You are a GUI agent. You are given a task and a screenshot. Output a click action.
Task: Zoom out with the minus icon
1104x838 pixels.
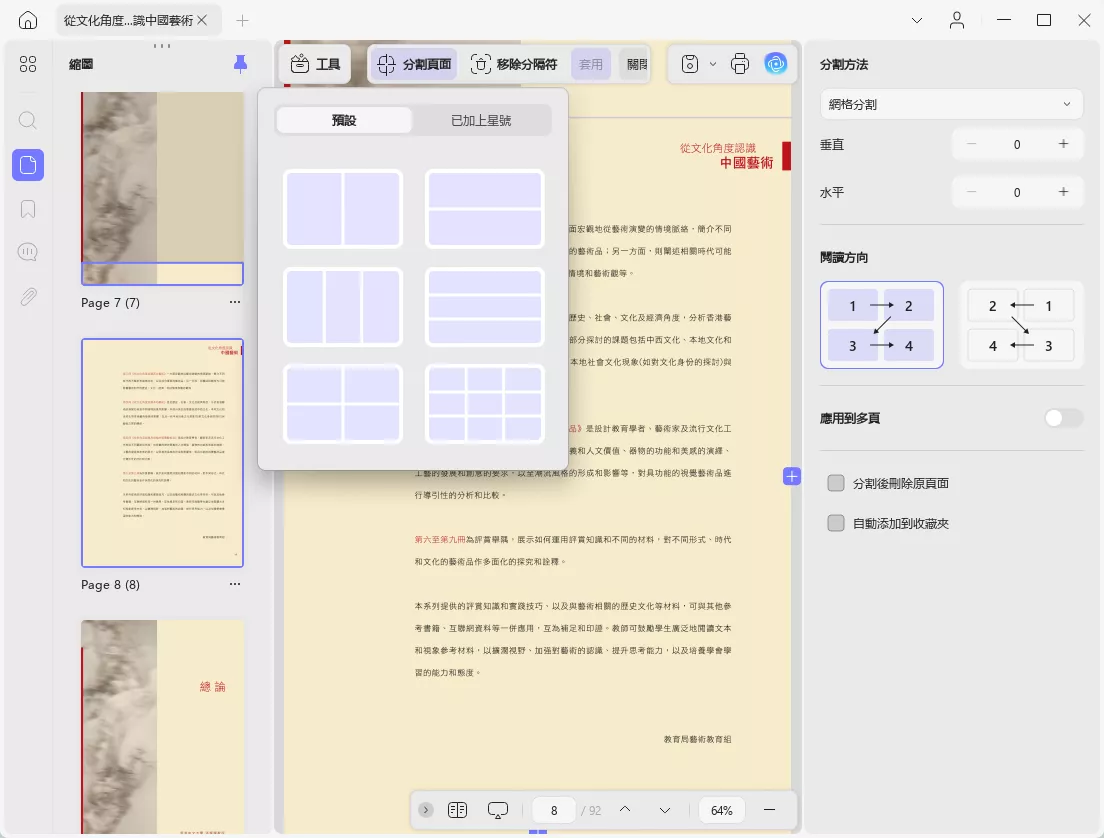(770, 810)
